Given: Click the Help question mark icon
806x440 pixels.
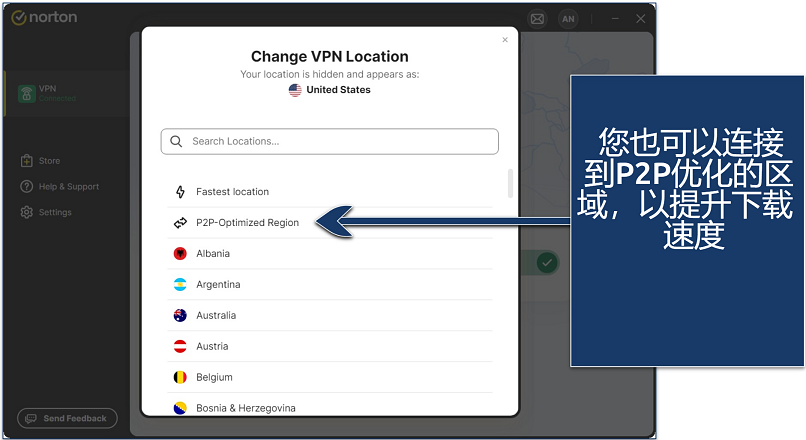Looking at the screenshot, I should pos(27,187).
